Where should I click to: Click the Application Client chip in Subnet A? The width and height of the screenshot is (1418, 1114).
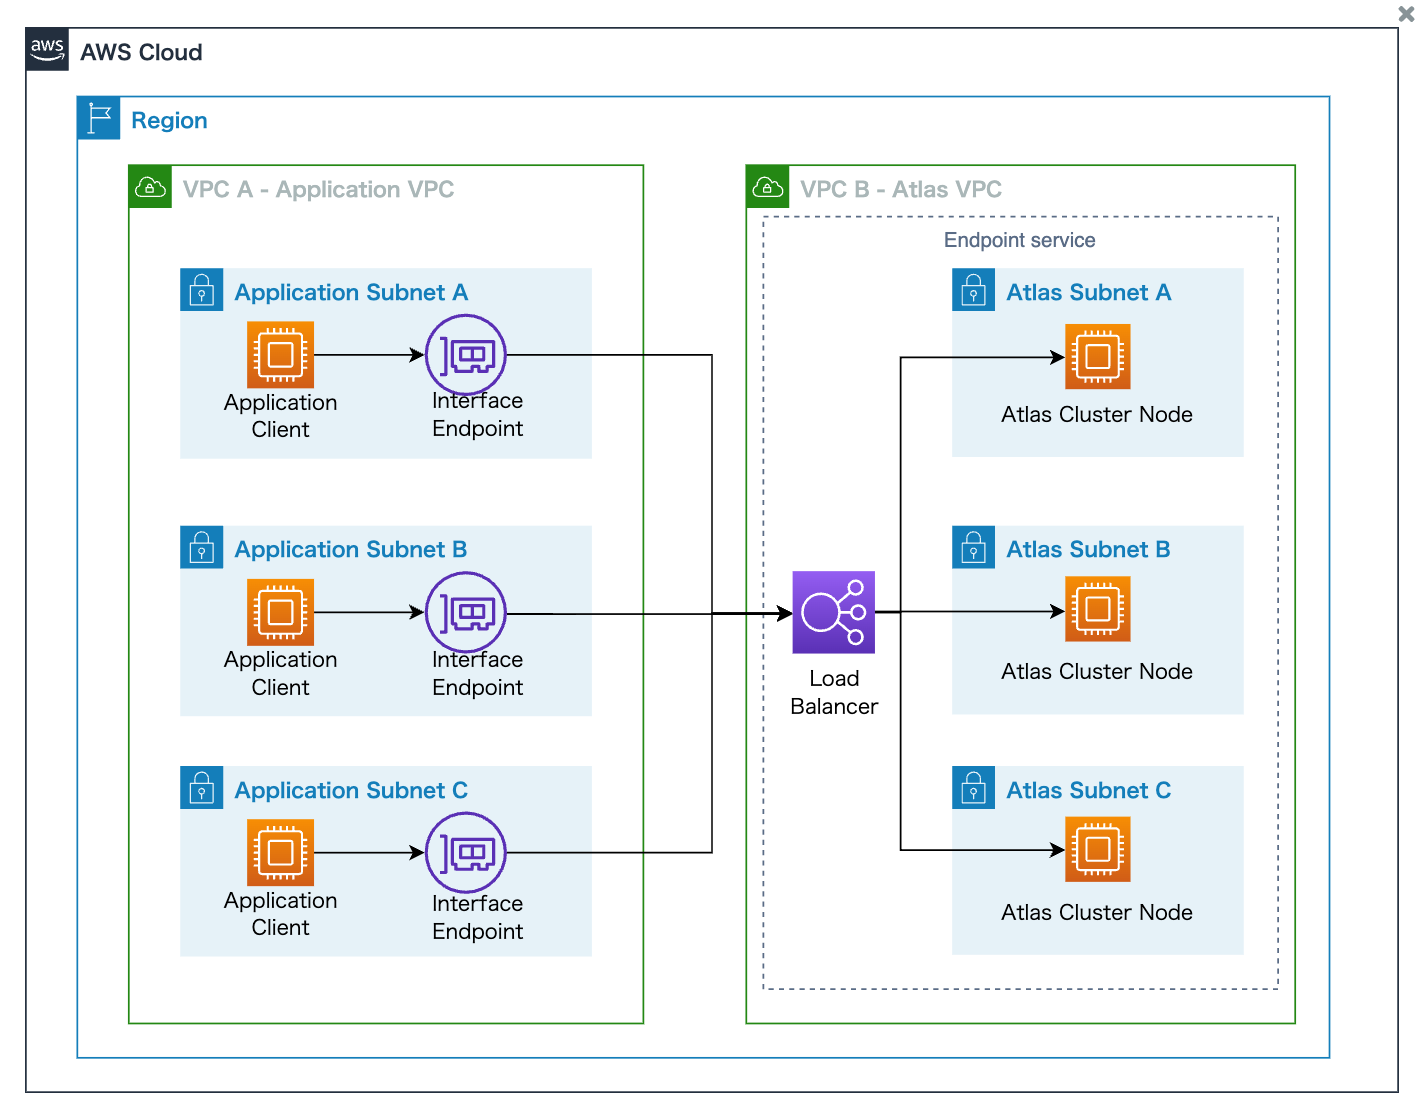(x=280, y=355)
